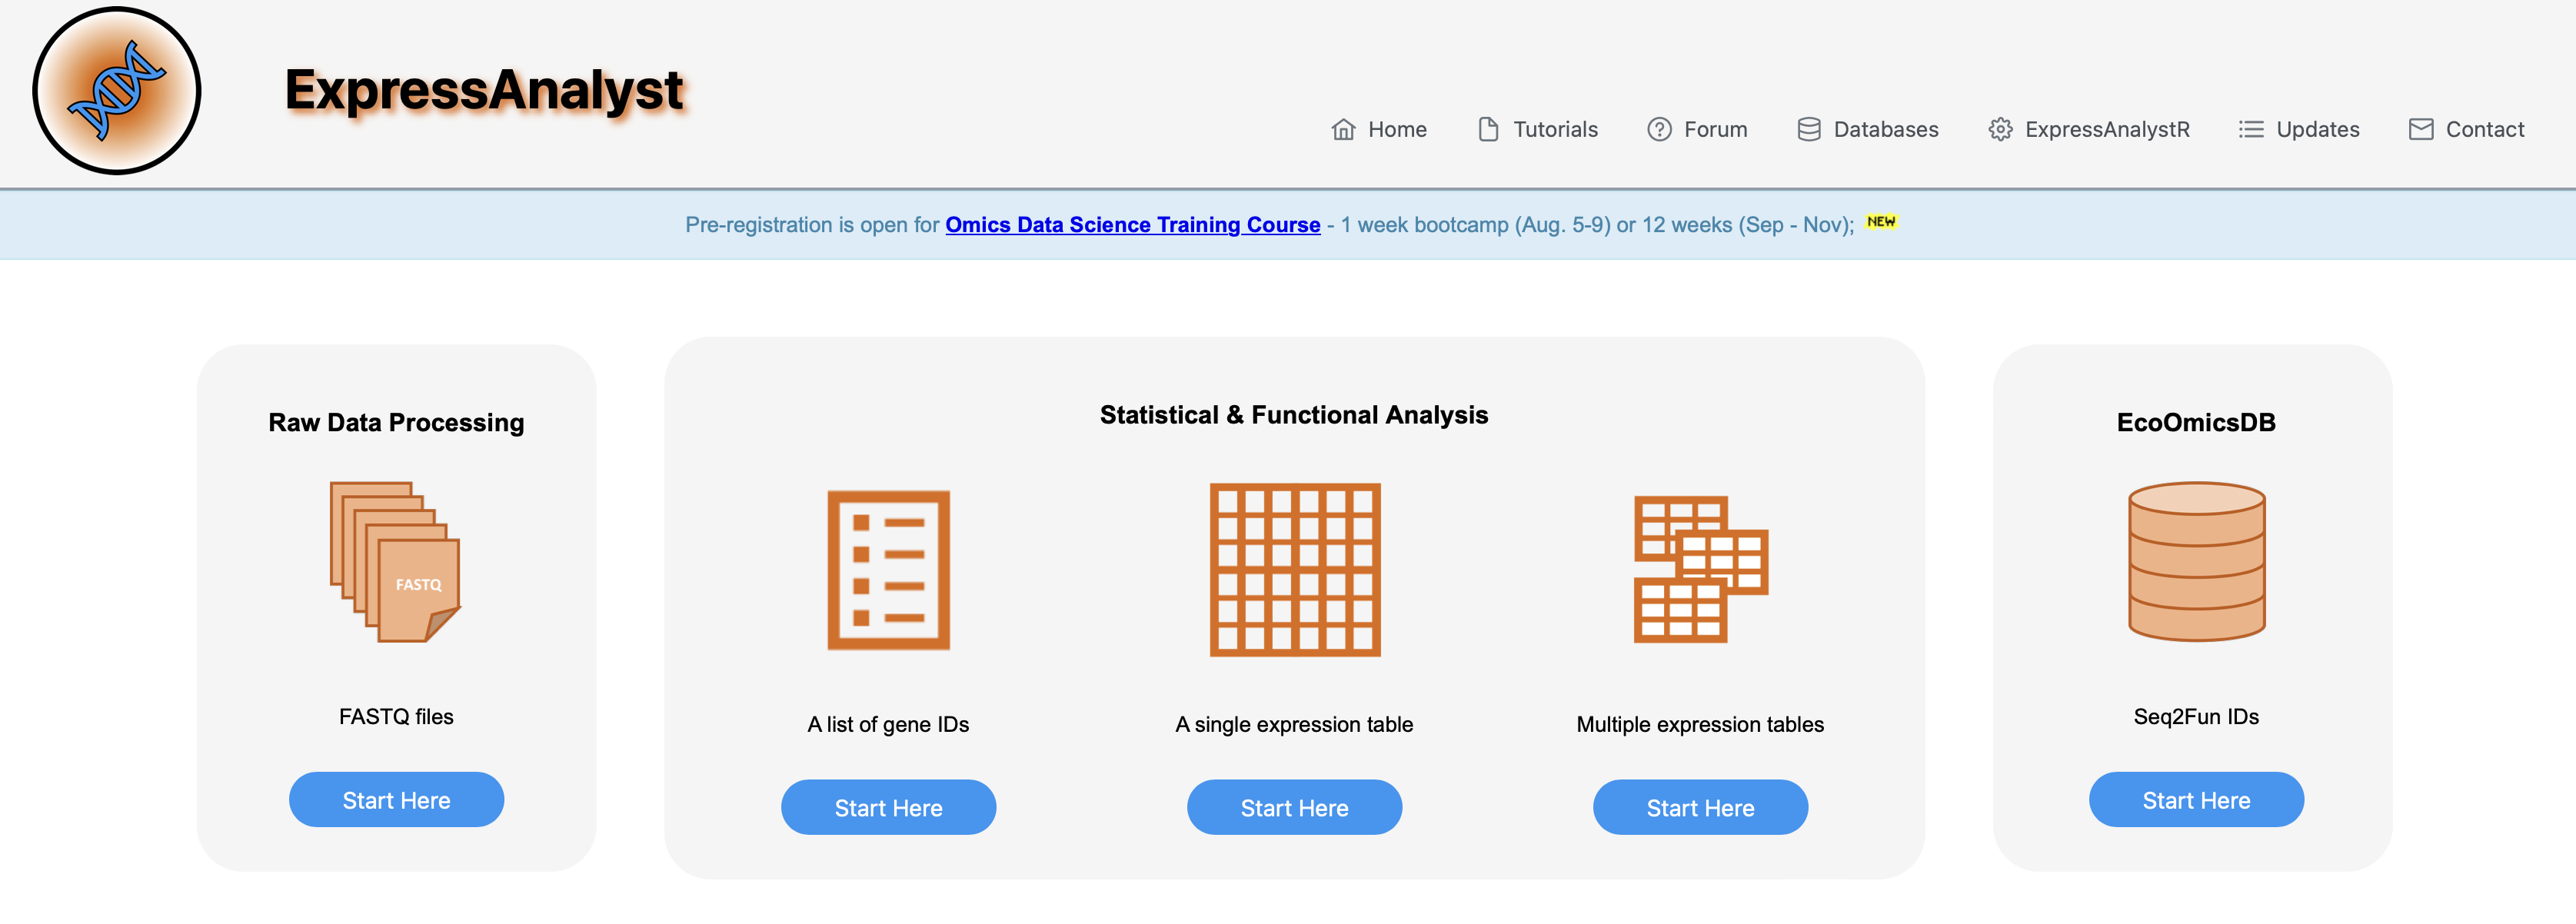Start Here under A list of gene IDs
Viewport: 2576px width, 924px height.
coord(888,808)
